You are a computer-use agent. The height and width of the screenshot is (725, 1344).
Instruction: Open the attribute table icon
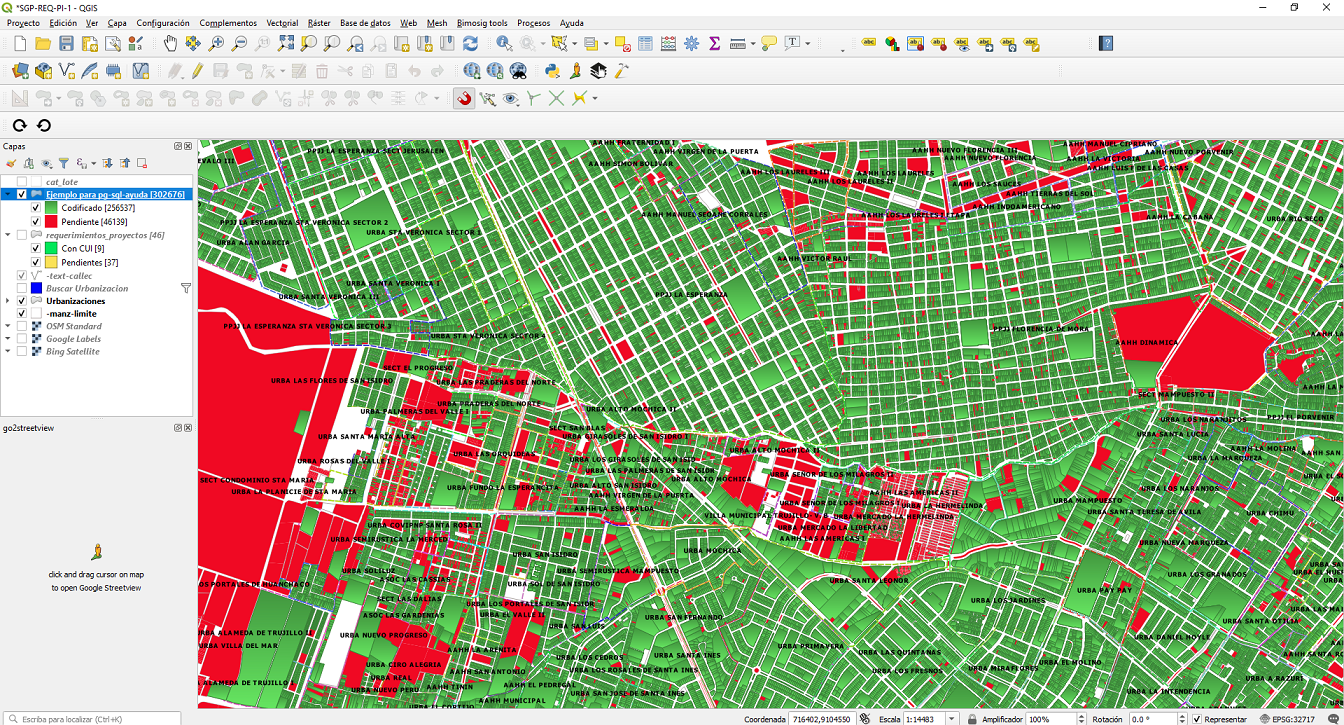[x=645, y=43]
